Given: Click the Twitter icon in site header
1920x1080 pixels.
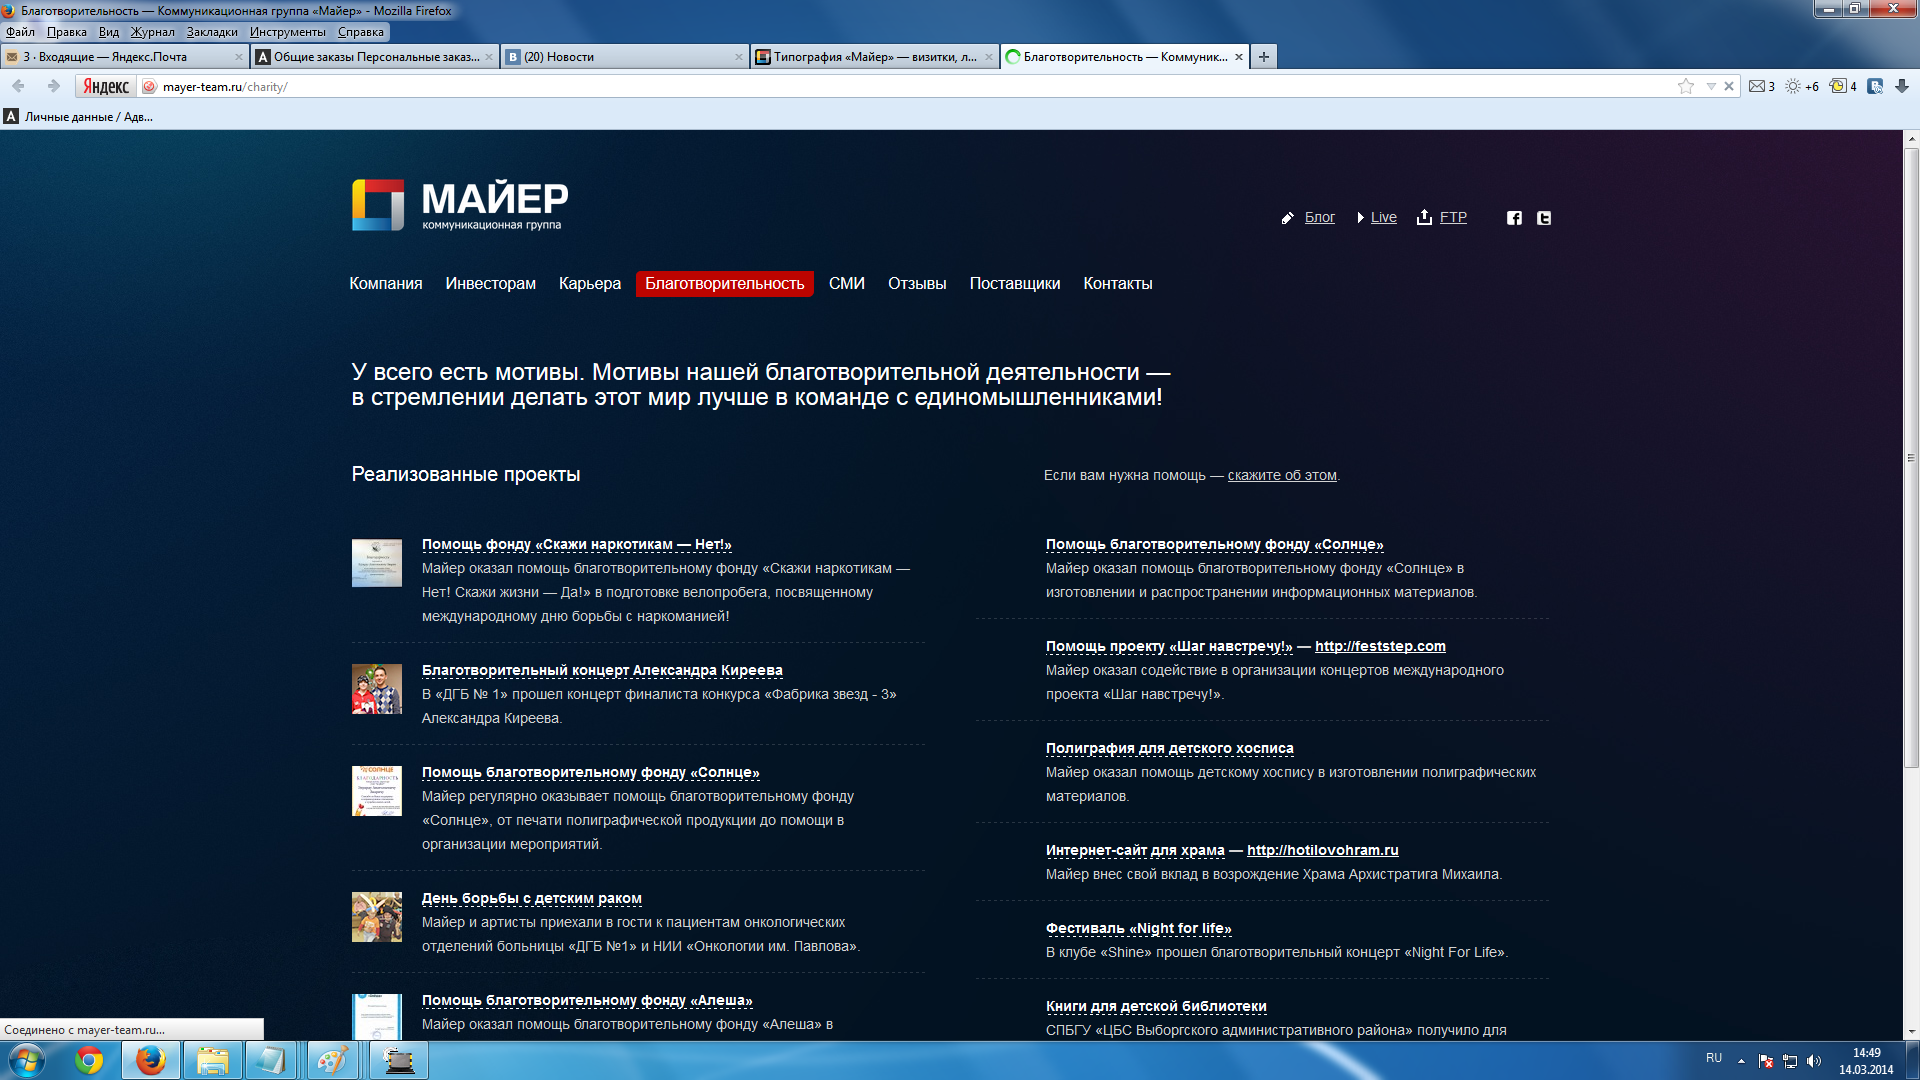Looking at the screenshot, I should 1544,218.
